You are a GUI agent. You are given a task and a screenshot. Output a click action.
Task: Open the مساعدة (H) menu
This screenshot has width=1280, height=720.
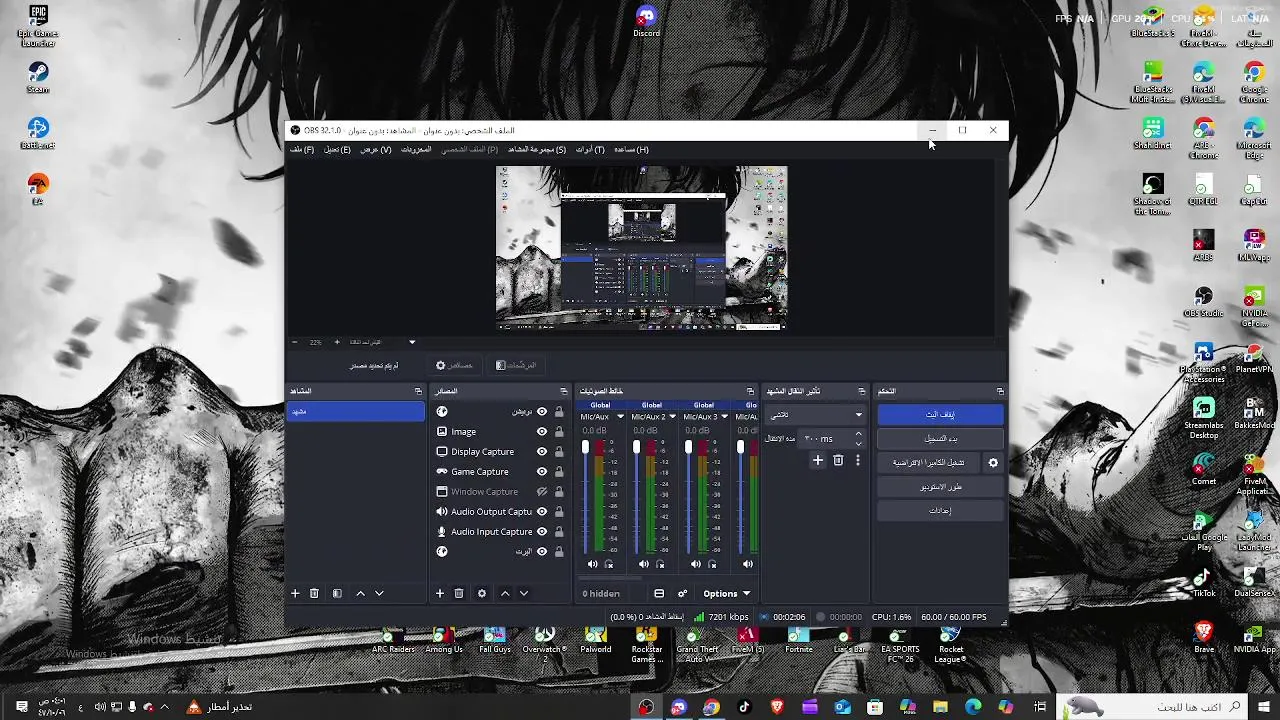(x=631, y=149)
